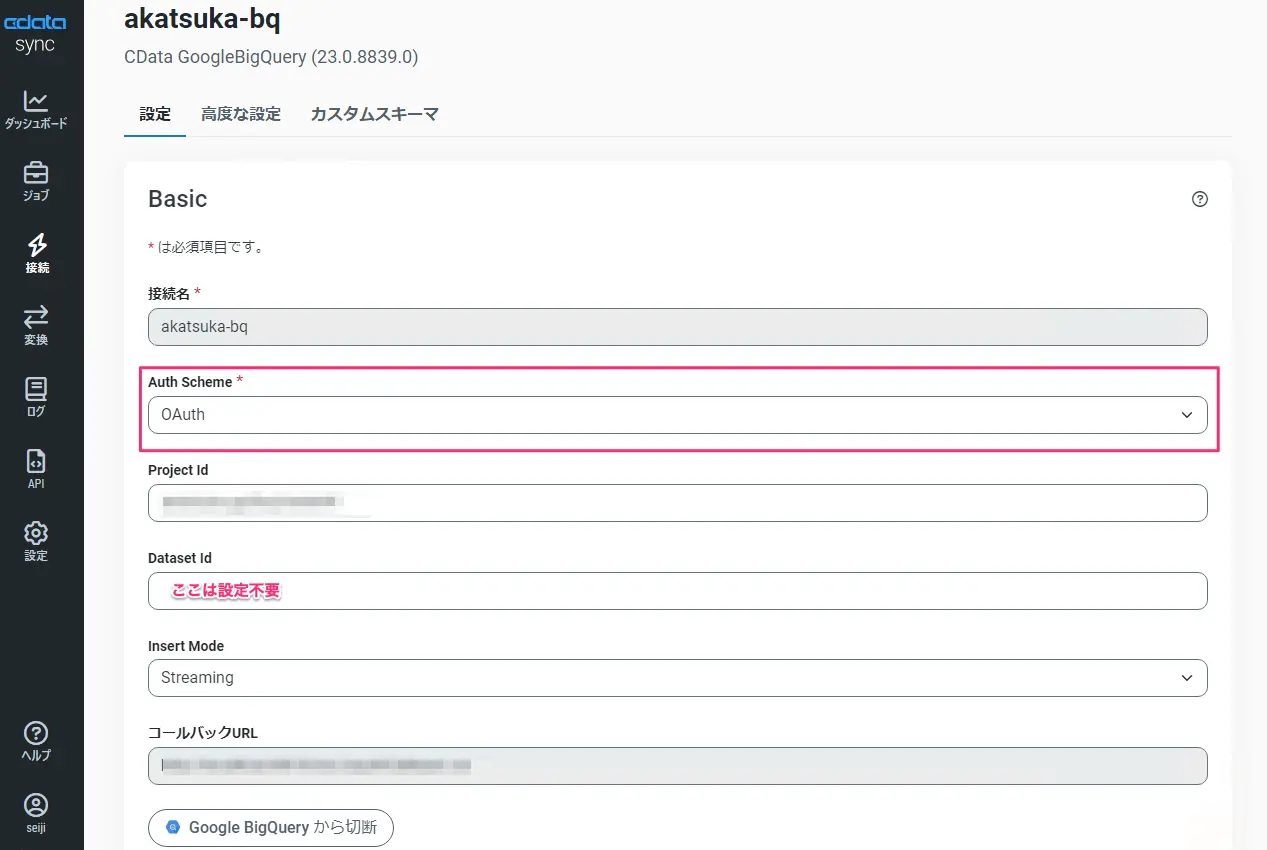Click Google BigQuery から切断 button
Viewport: 1267px width, 850px height.
tap(271, 828)
